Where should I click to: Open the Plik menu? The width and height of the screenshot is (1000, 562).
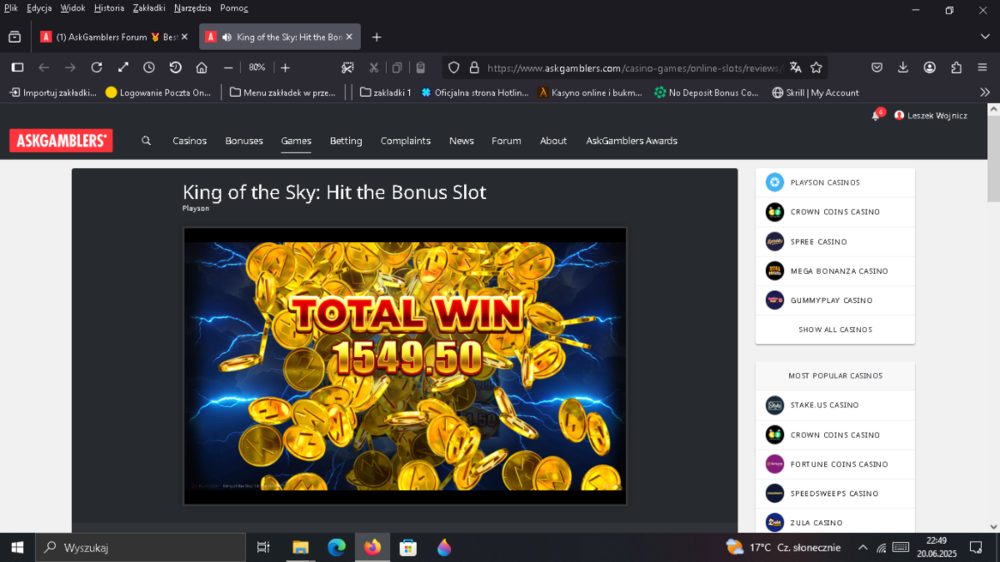tap(11, 8)
